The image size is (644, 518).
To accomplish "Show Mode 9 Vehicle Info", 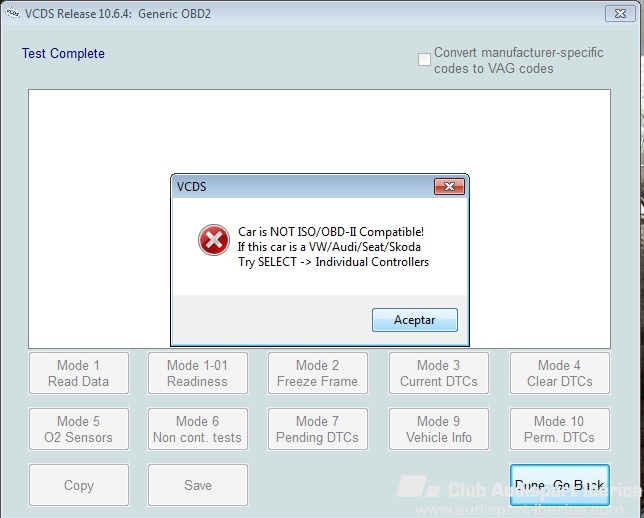I will tap(439, 429).
